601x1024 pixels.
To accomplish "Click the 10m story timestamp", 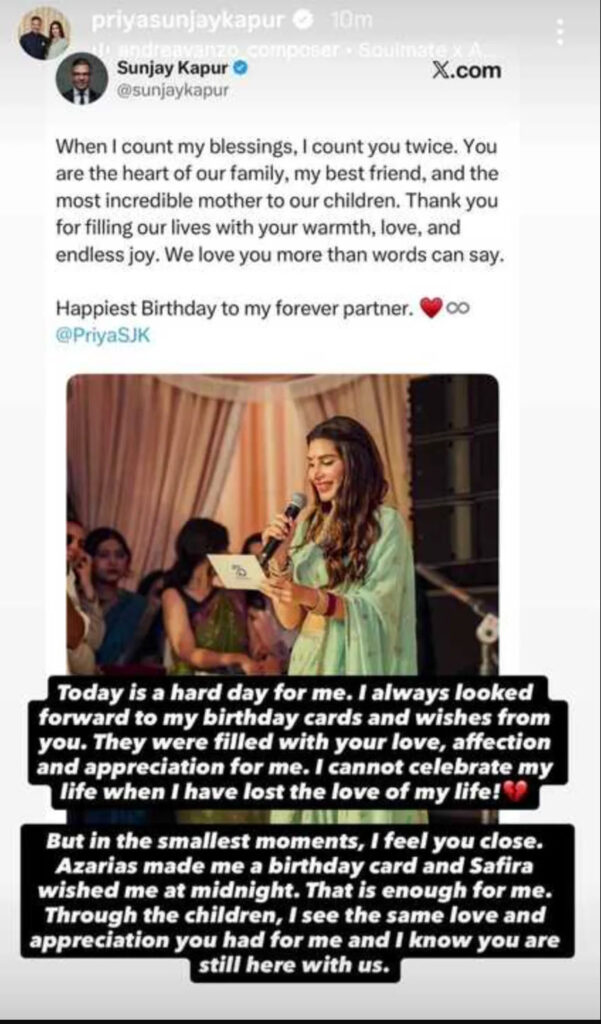I will point(351,21).
